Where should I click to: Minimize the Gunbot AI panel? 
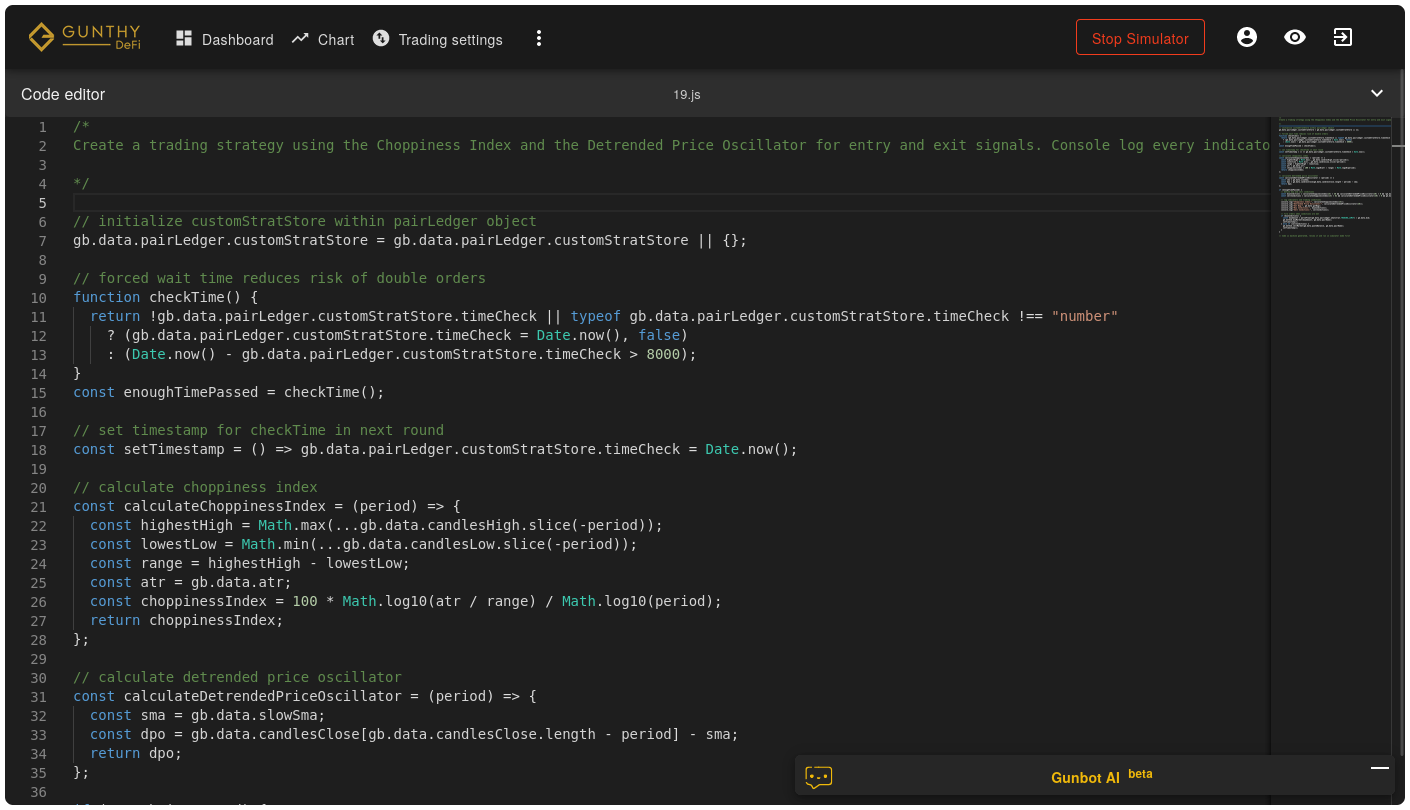[x=1380, y=768]
